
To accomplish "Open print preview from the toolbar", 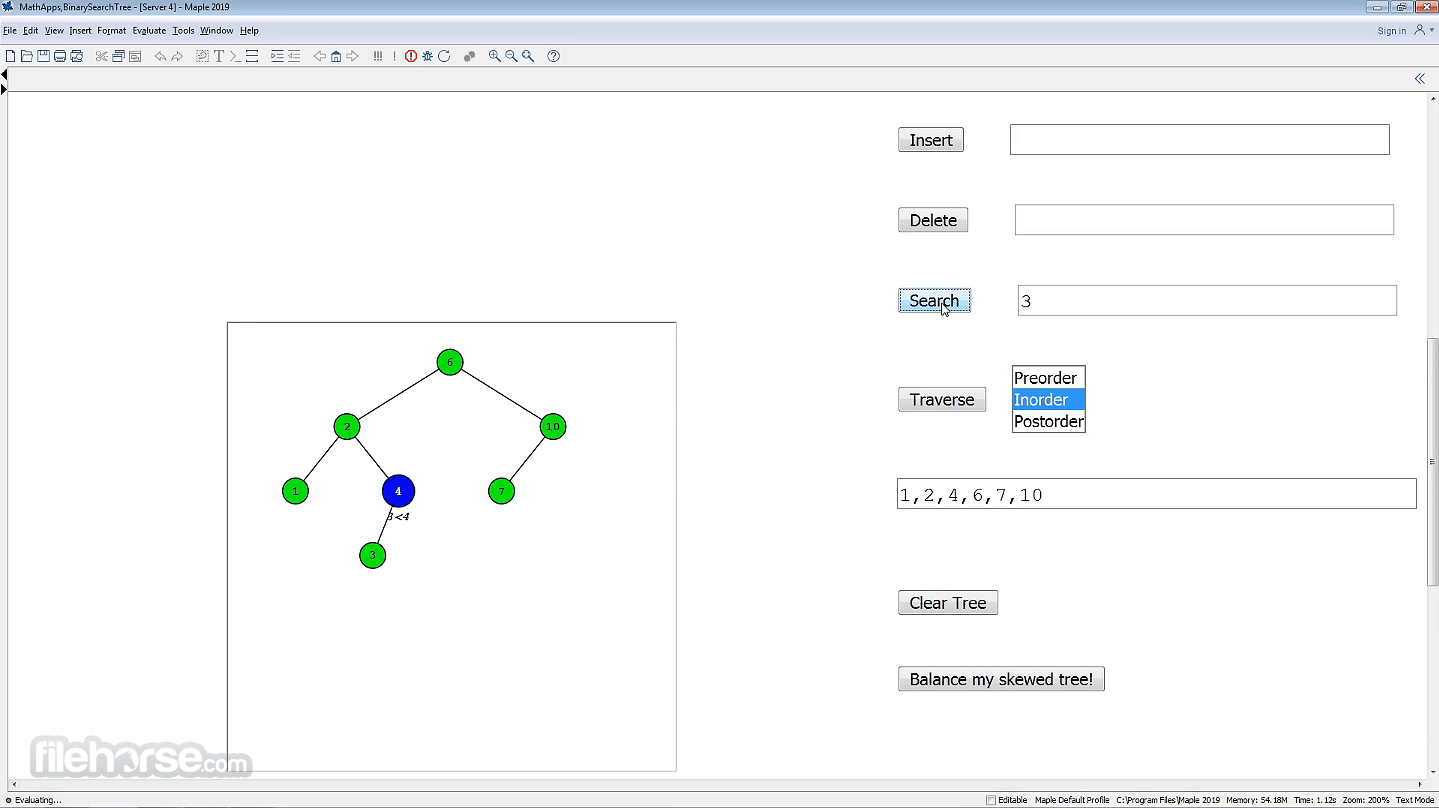I will point(76,56).
